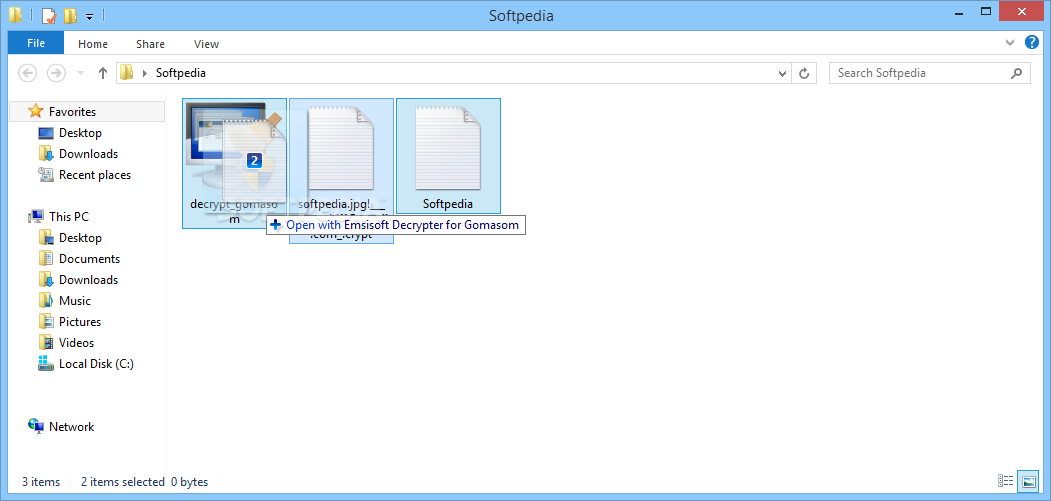Open Local Disk (C:)
The image size is (1051, 501).
click(x=97, y=364)
